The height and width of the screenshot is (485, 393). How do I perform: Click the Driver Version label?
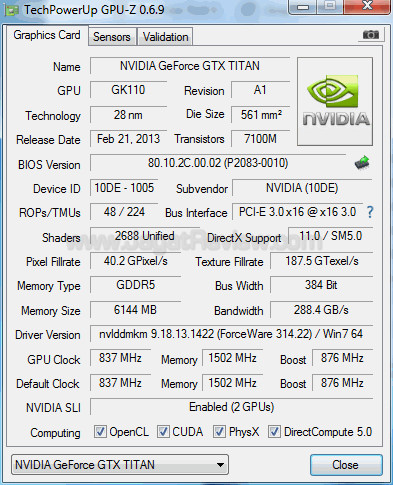point(48,335)
